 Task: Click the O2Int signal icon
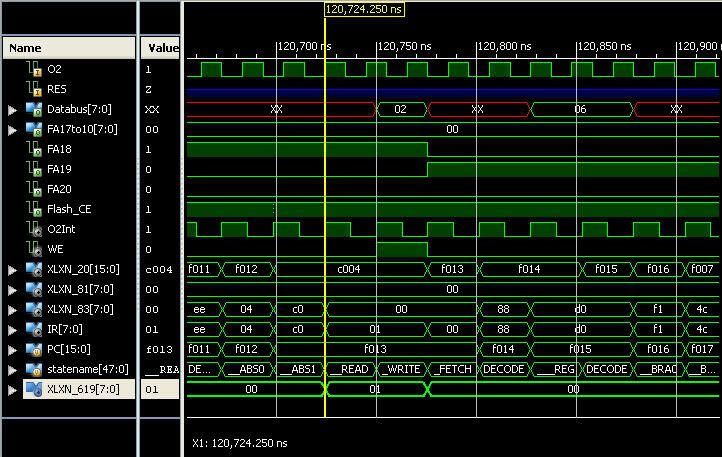coord(31,230)
